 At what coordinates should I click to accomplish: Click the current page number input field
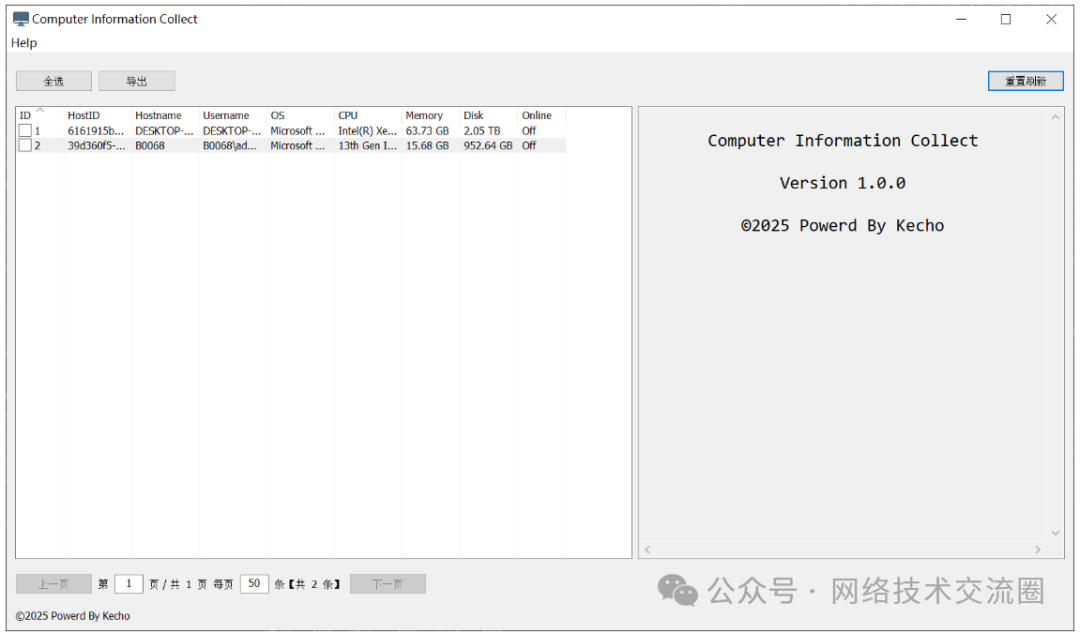(x=129, y=584)
